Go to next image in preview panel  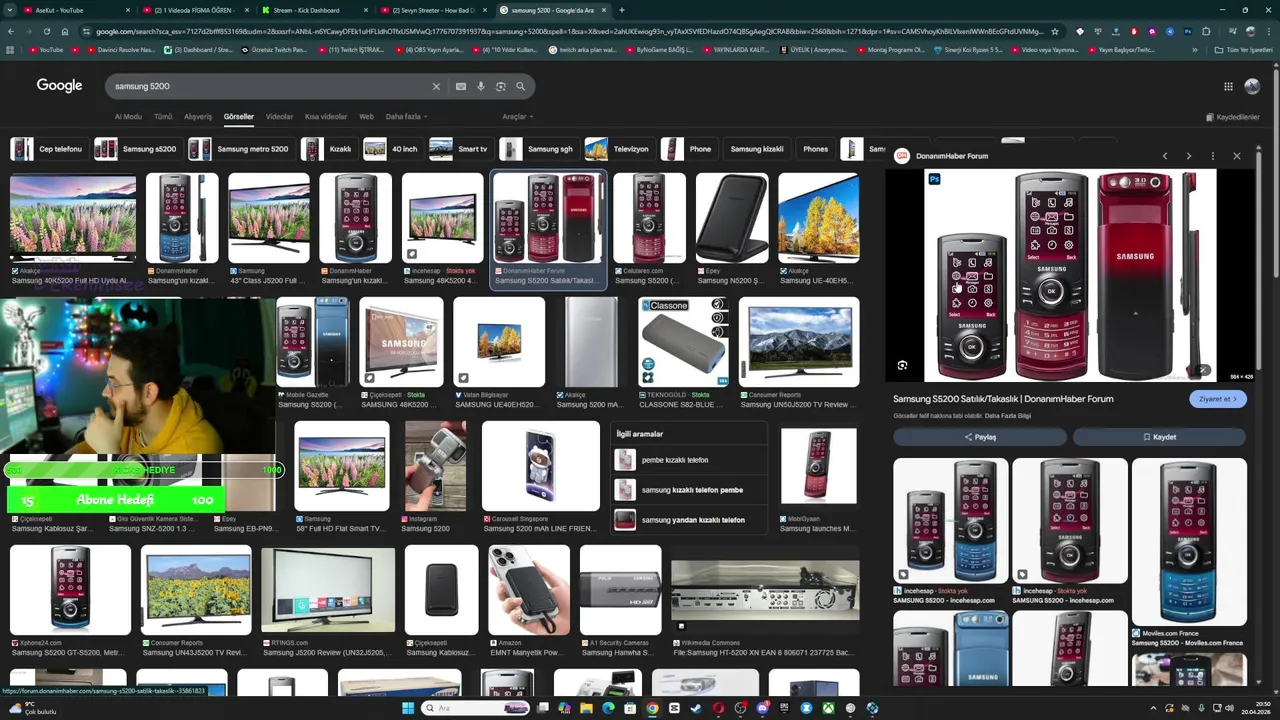point(1188,156)
